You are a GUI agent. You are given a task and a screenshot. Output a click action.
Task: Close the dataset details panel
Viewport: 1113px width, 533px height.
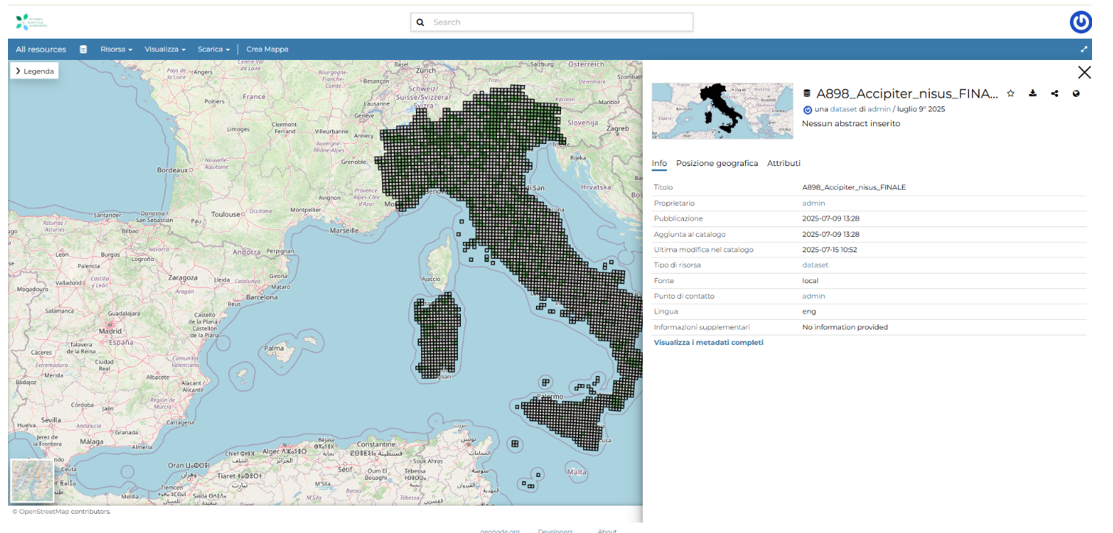[1084, 72]
